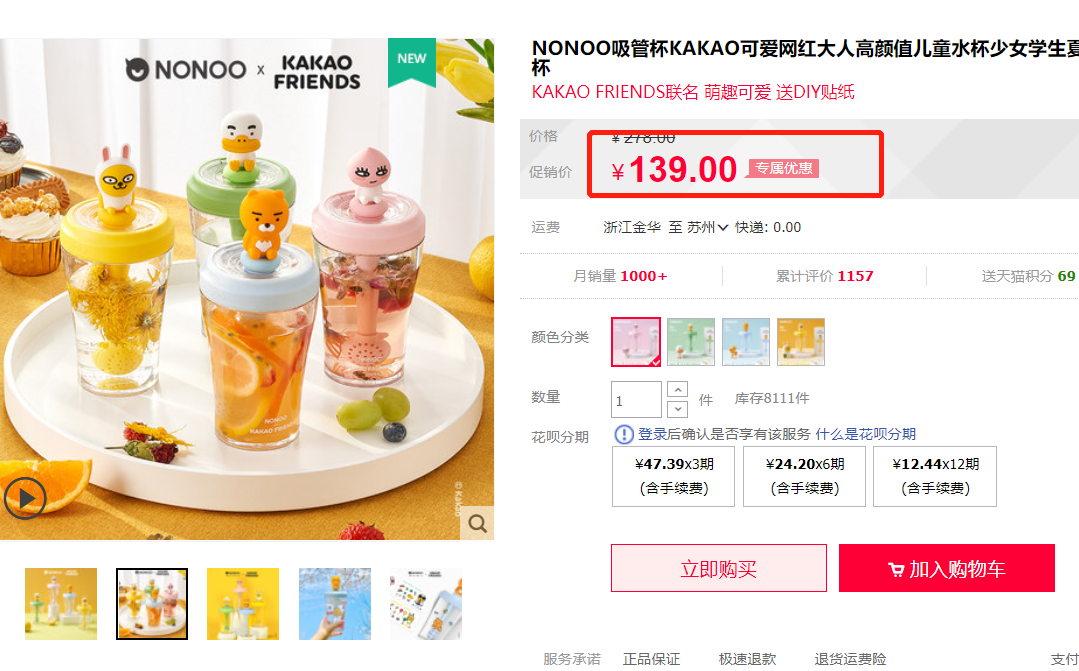The height and width of the screenshot is (671, 1079).
Task: Click the 立即购买 button
Action: [x=719, y=568]
